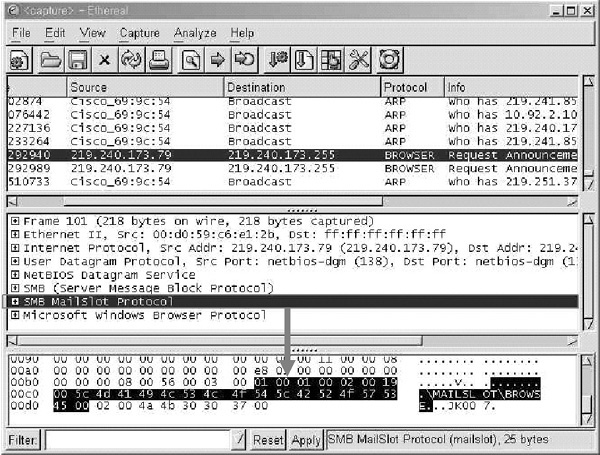600x455 pixels.
Task: Find next packet arrow icon
Action: [x=217, y=60]
